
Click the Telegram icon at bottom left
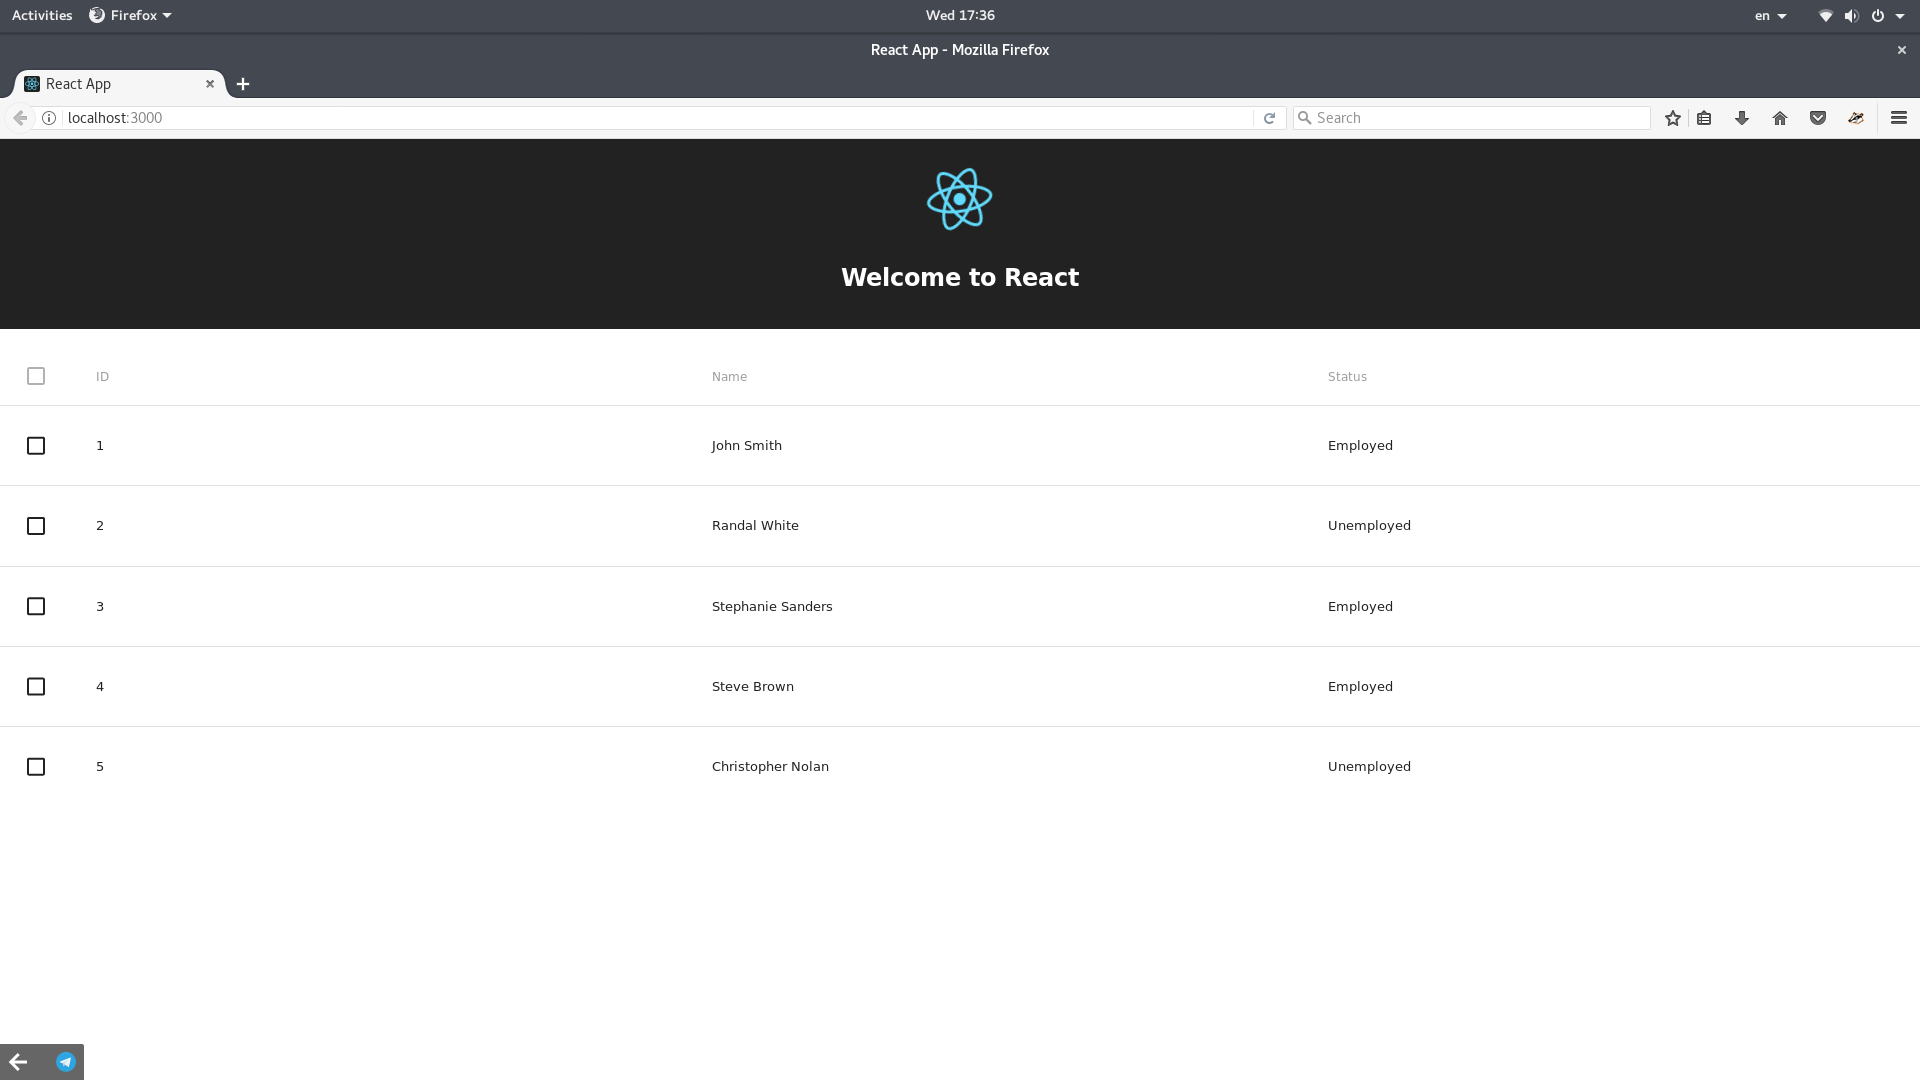tap(66, 1062)
